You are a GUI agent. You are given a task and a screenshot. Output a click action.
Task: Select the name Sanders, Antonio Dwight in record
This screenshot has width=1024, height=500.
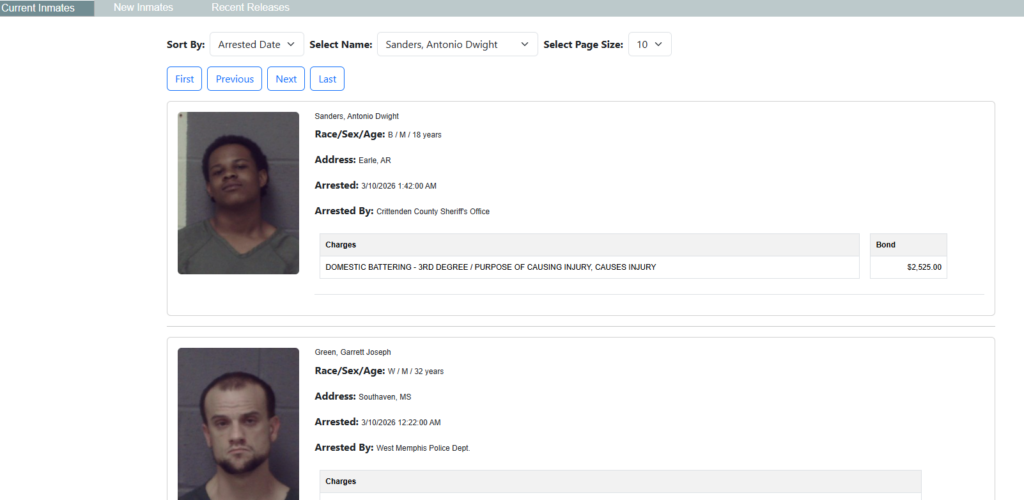(356, 116)
